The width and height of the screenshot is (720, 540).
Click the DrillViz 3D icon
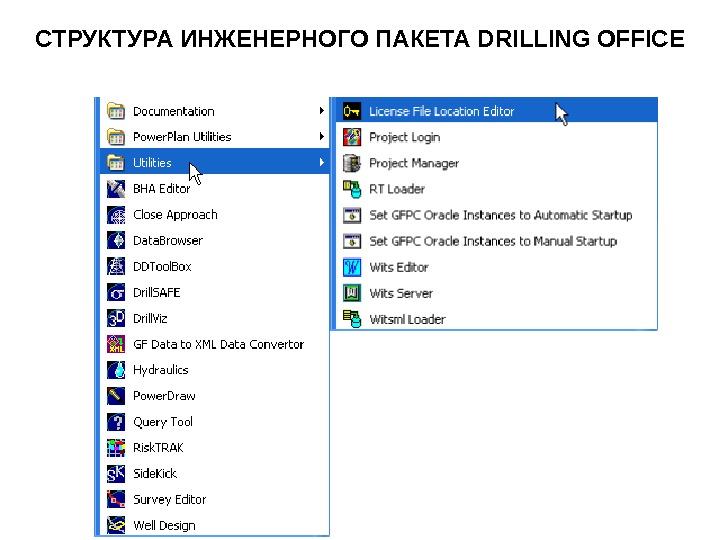(x=116, y=318)
